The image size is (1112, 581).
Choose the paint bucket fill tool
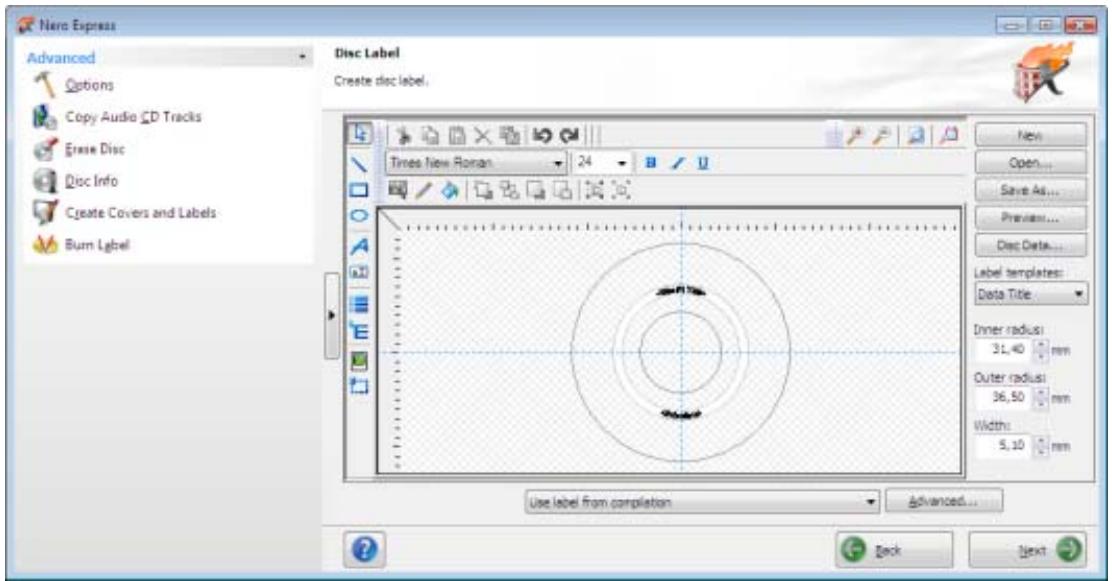click(x=450, y=190)
